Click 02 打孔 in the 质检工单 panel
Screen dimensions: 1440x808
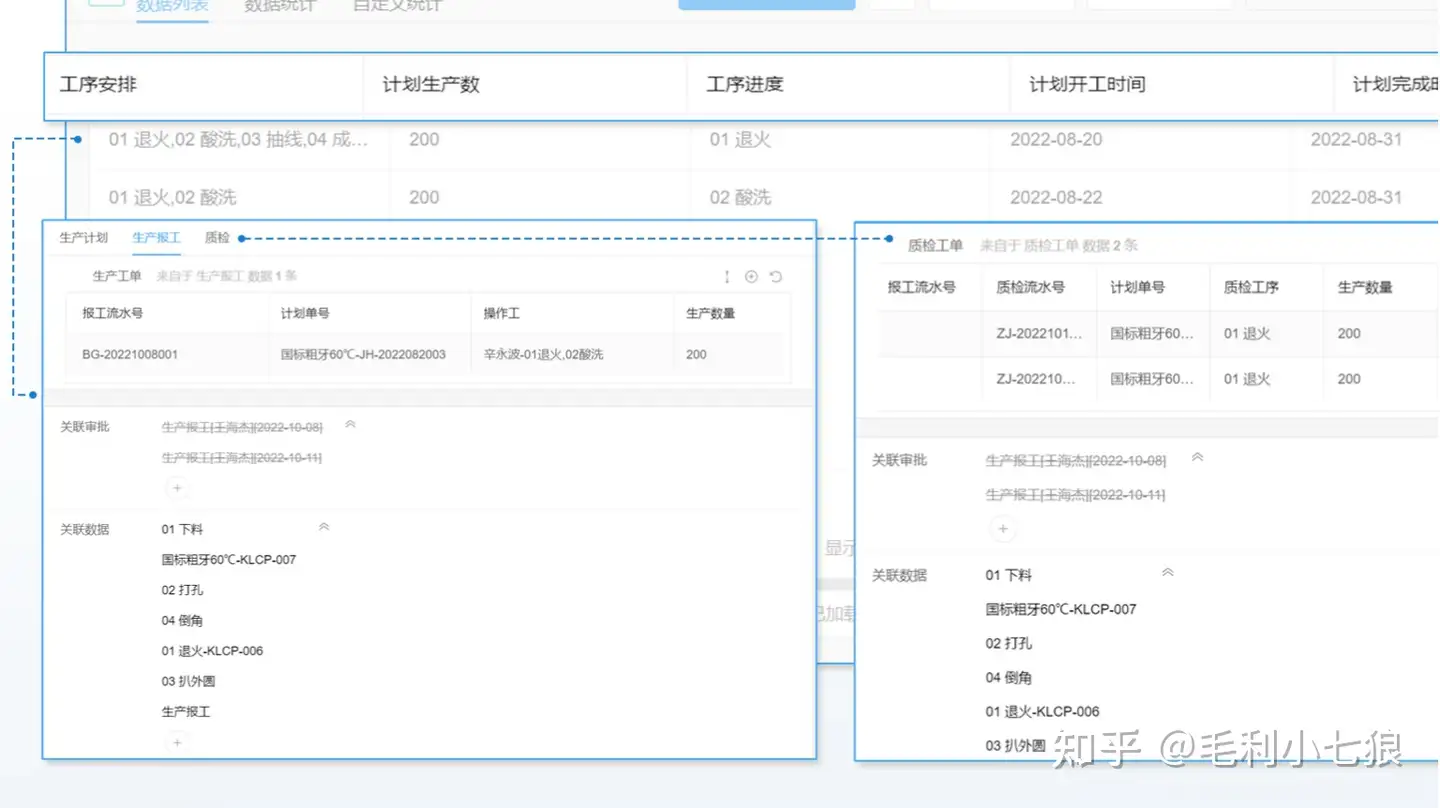click(x=1009, y=644)
